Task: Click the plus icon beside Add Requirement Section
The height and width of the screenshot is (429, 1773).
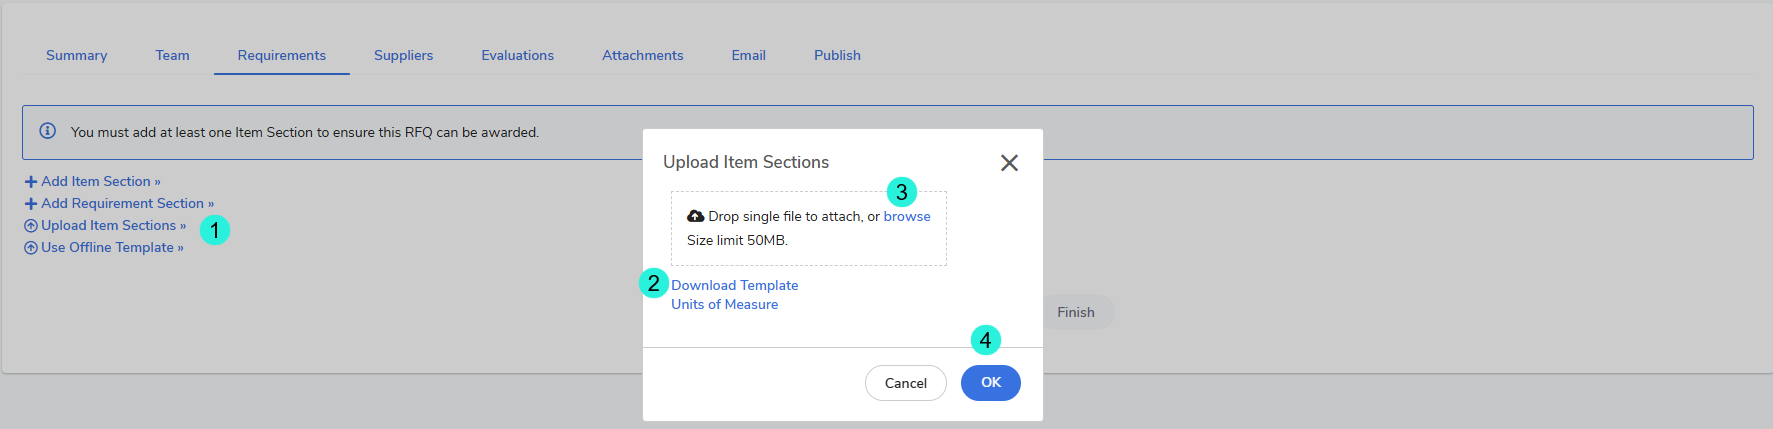Action: pyautogui.click(x=31, y=204)
